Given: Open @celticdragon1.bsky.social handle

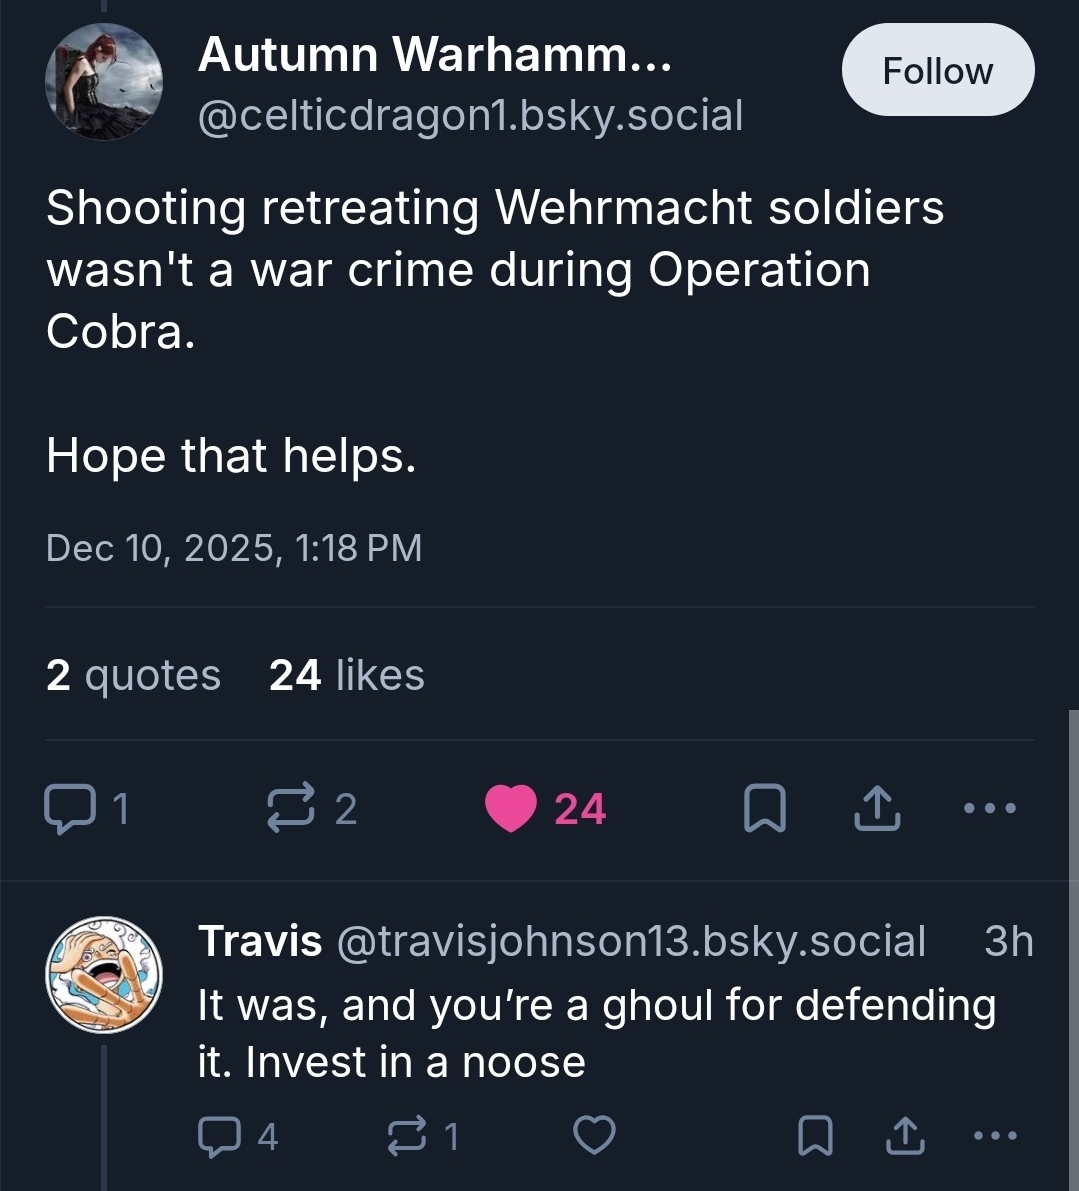Looking at the screenshot, I should point(470,116).
